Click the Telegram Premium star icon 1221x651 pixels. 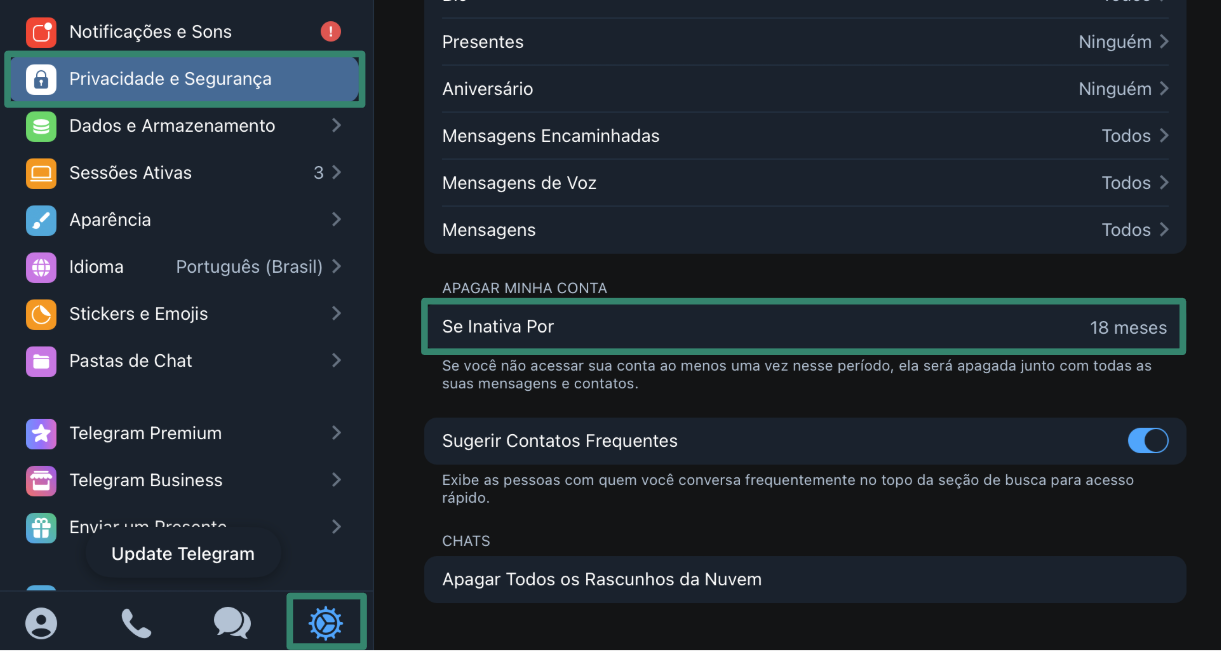click(41, 433)
